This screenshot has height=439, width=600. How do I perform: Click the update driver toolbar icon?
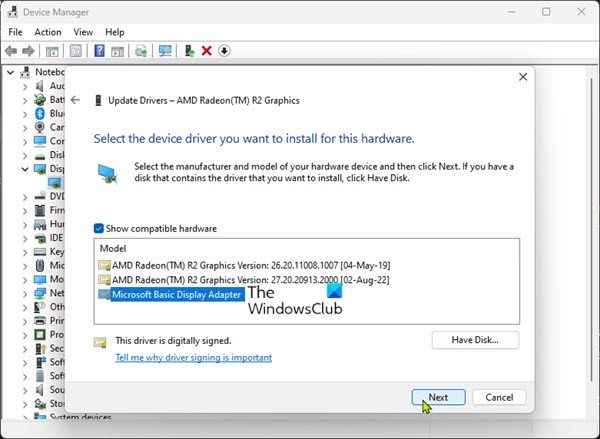coord(188,51)
